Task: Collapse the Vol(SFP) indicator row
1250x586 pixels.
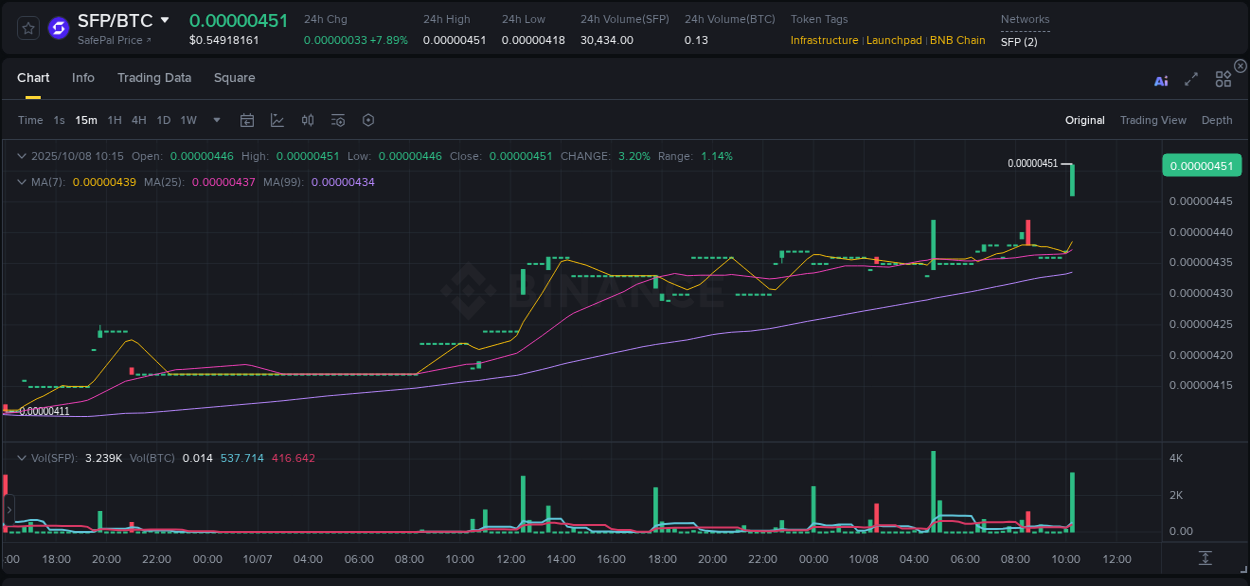Action: point(20,457)
